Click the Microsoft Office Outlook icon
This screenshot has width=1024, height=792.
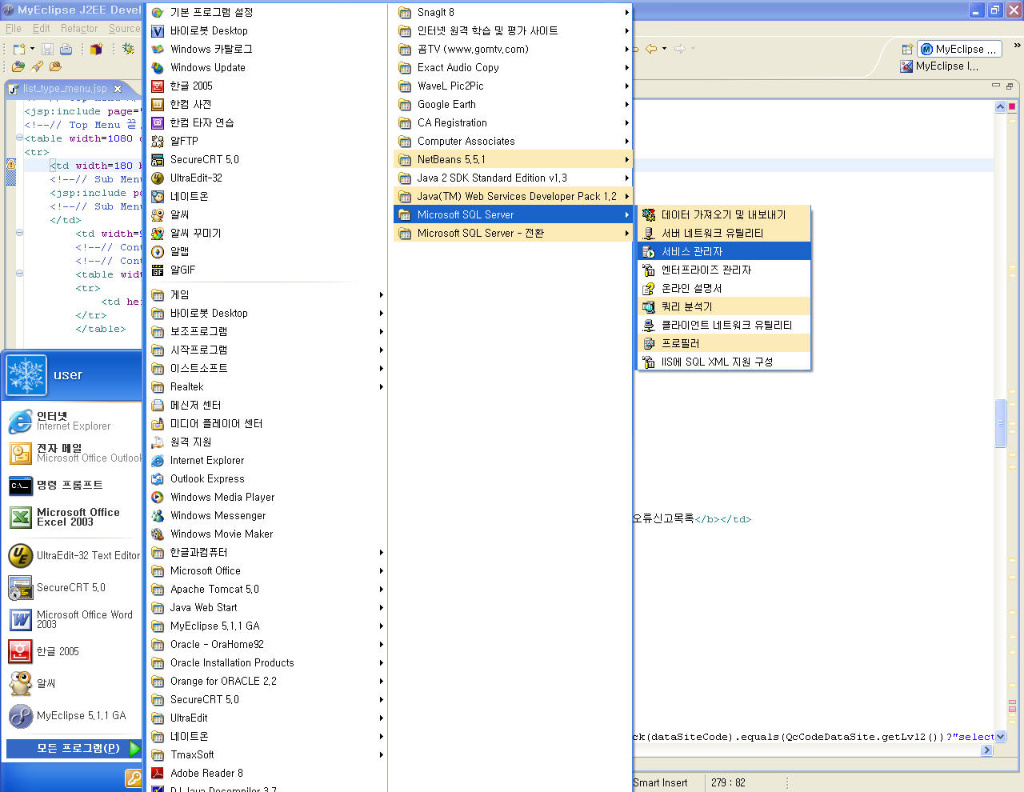pos(20,453)
